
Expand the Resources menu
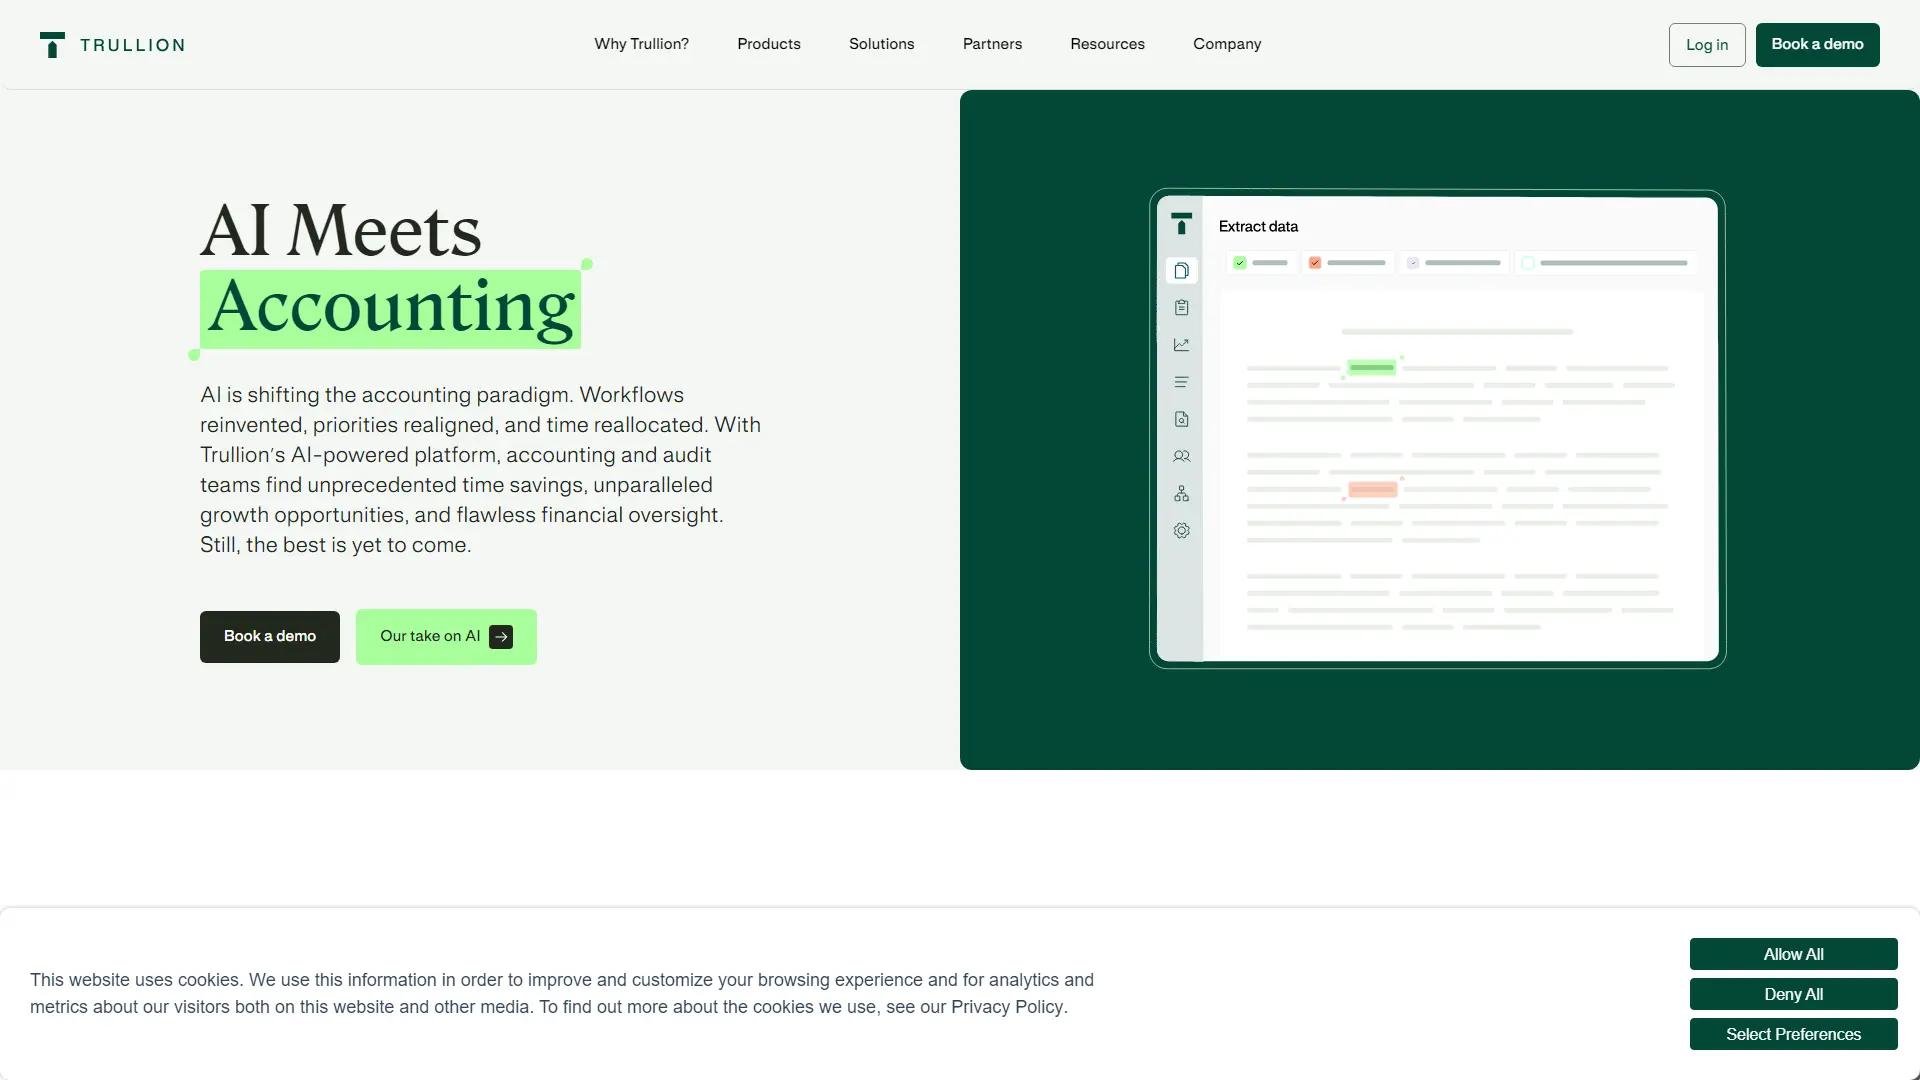coord(1107,44)
